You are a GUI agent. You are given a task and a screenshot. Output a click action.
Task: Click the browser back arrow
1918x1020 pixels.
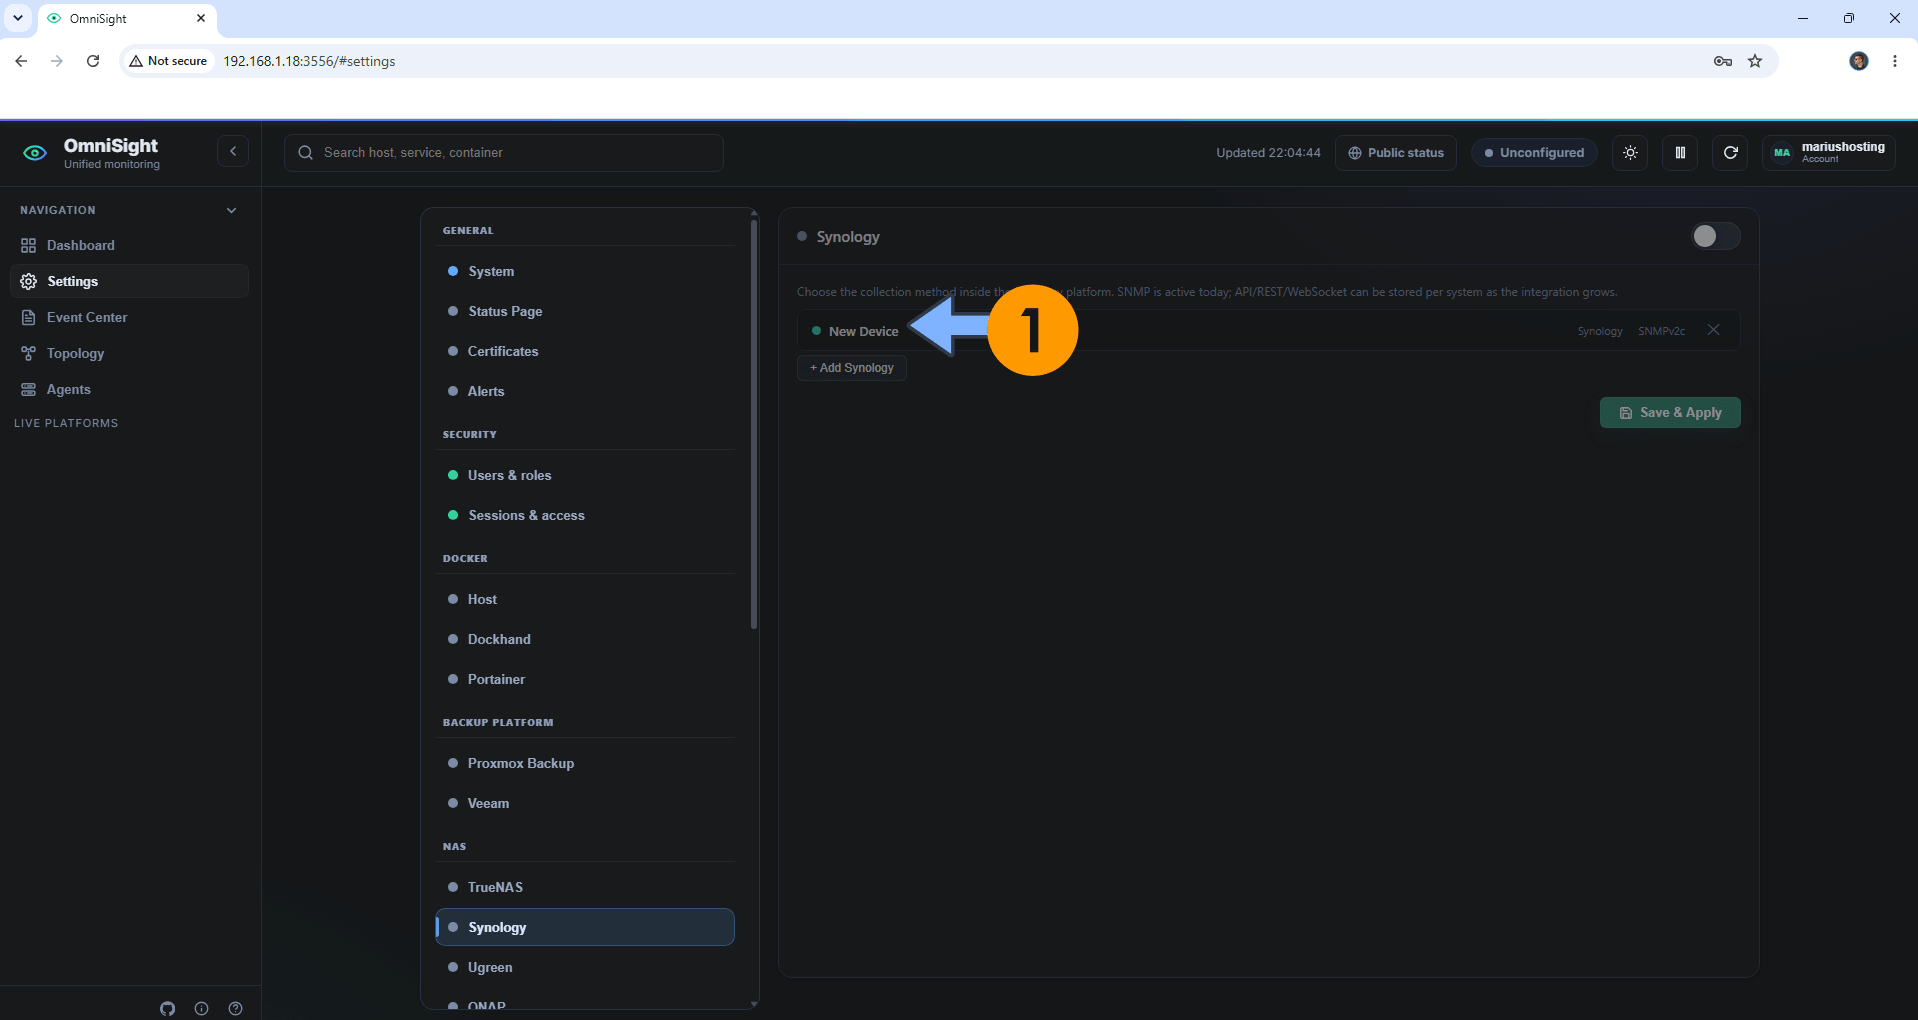[21, 61]
